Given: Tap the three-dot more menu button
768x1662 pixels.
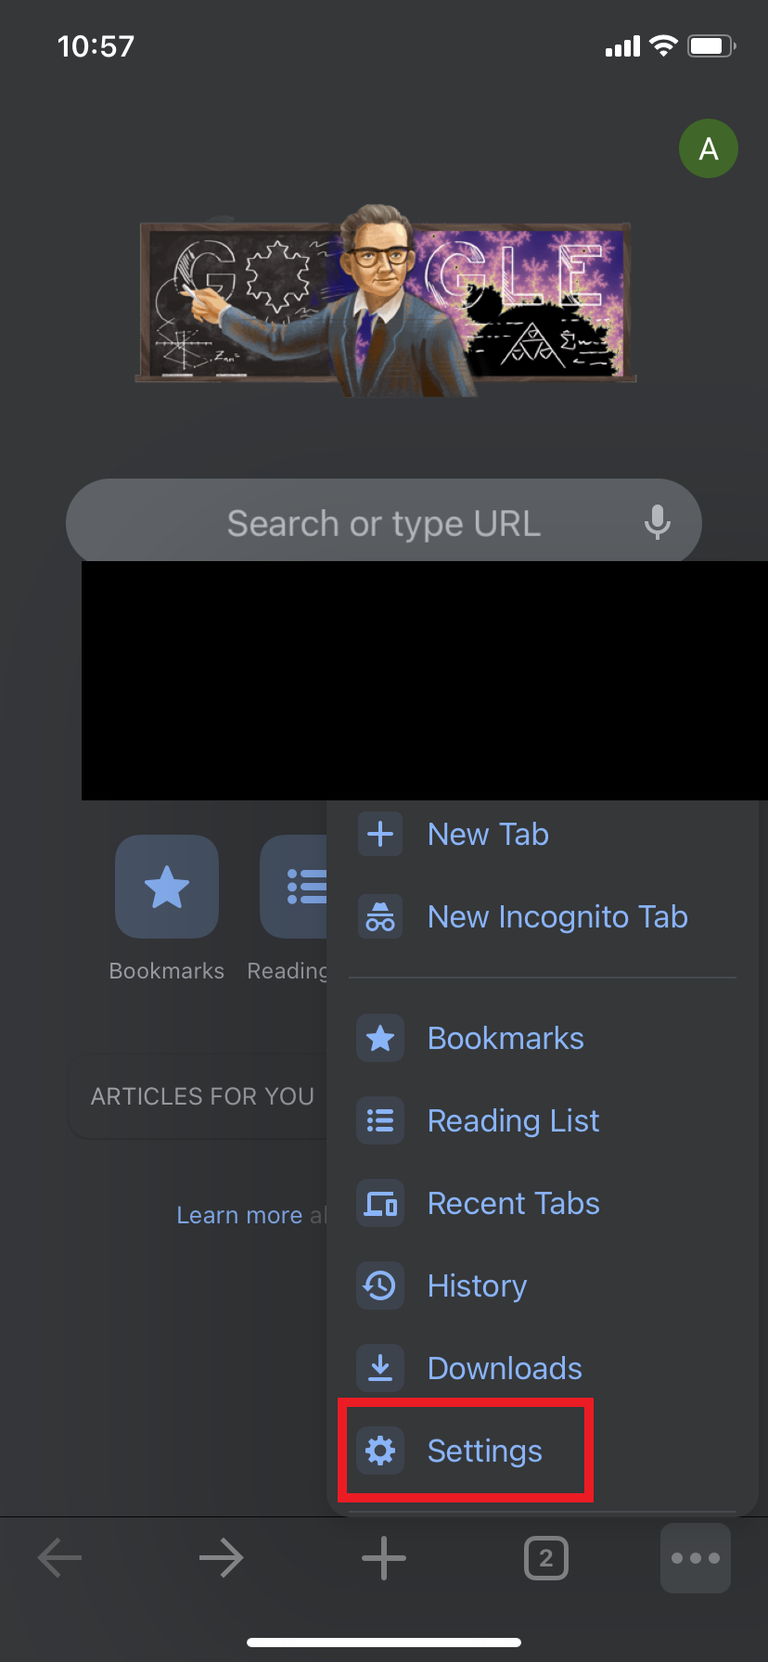Looking at the screenshot, I should [x=695, y=1557].
